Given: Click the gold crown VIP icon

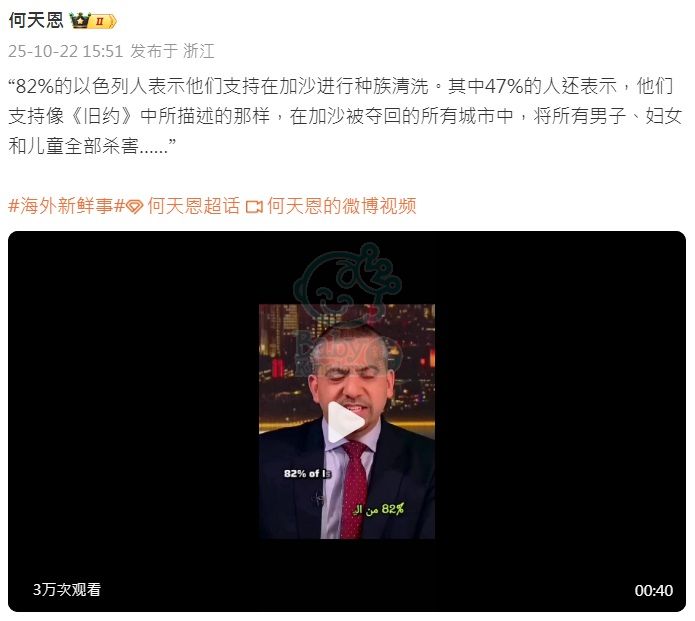Looking at the screenshot, I should click(x=80, y=20).
